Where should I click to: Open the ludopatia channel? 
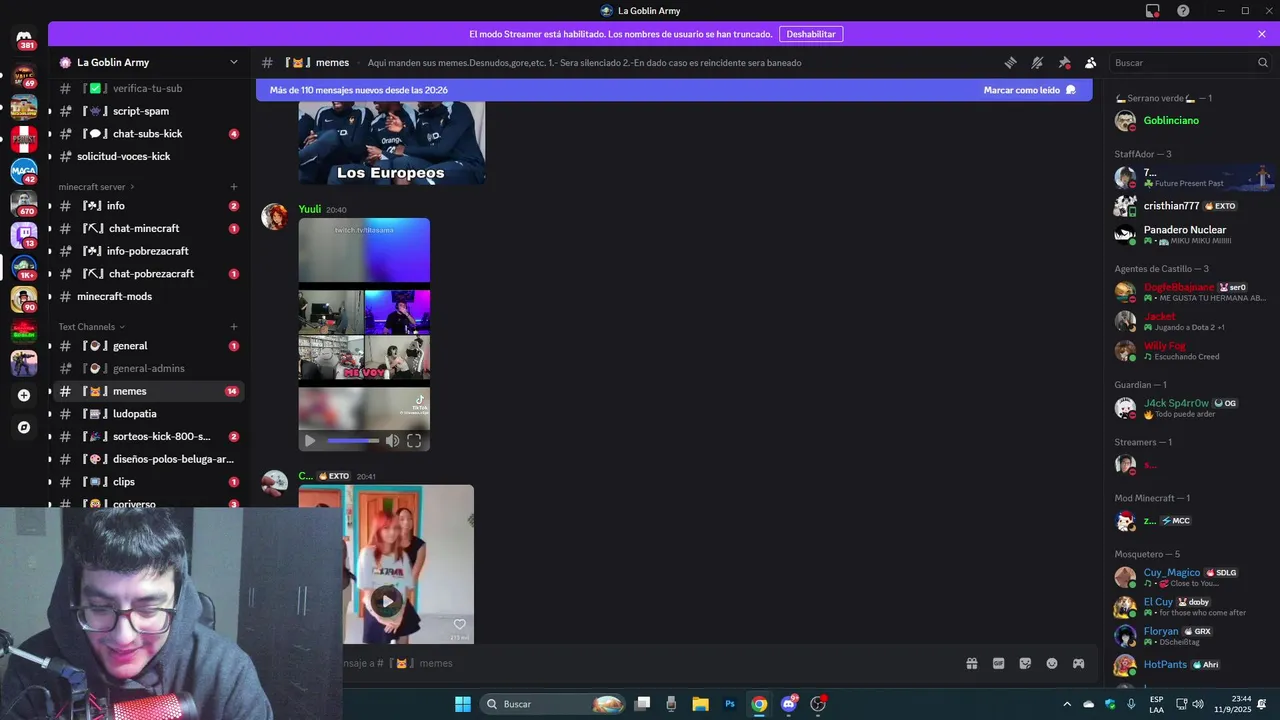[x=148, y=414]
